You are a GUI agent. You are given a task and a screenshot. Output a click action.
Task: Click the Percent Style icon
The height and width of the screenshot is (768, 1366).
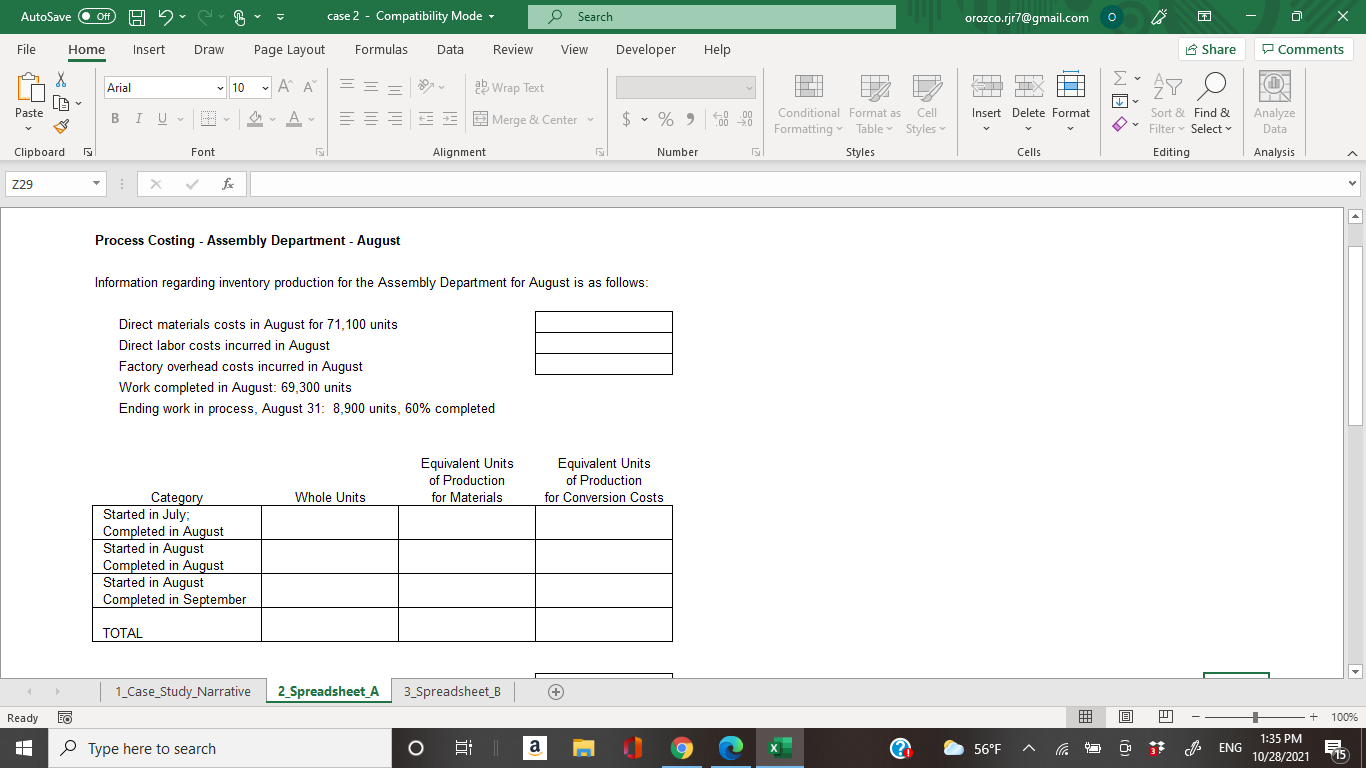(x=664, y=120)
